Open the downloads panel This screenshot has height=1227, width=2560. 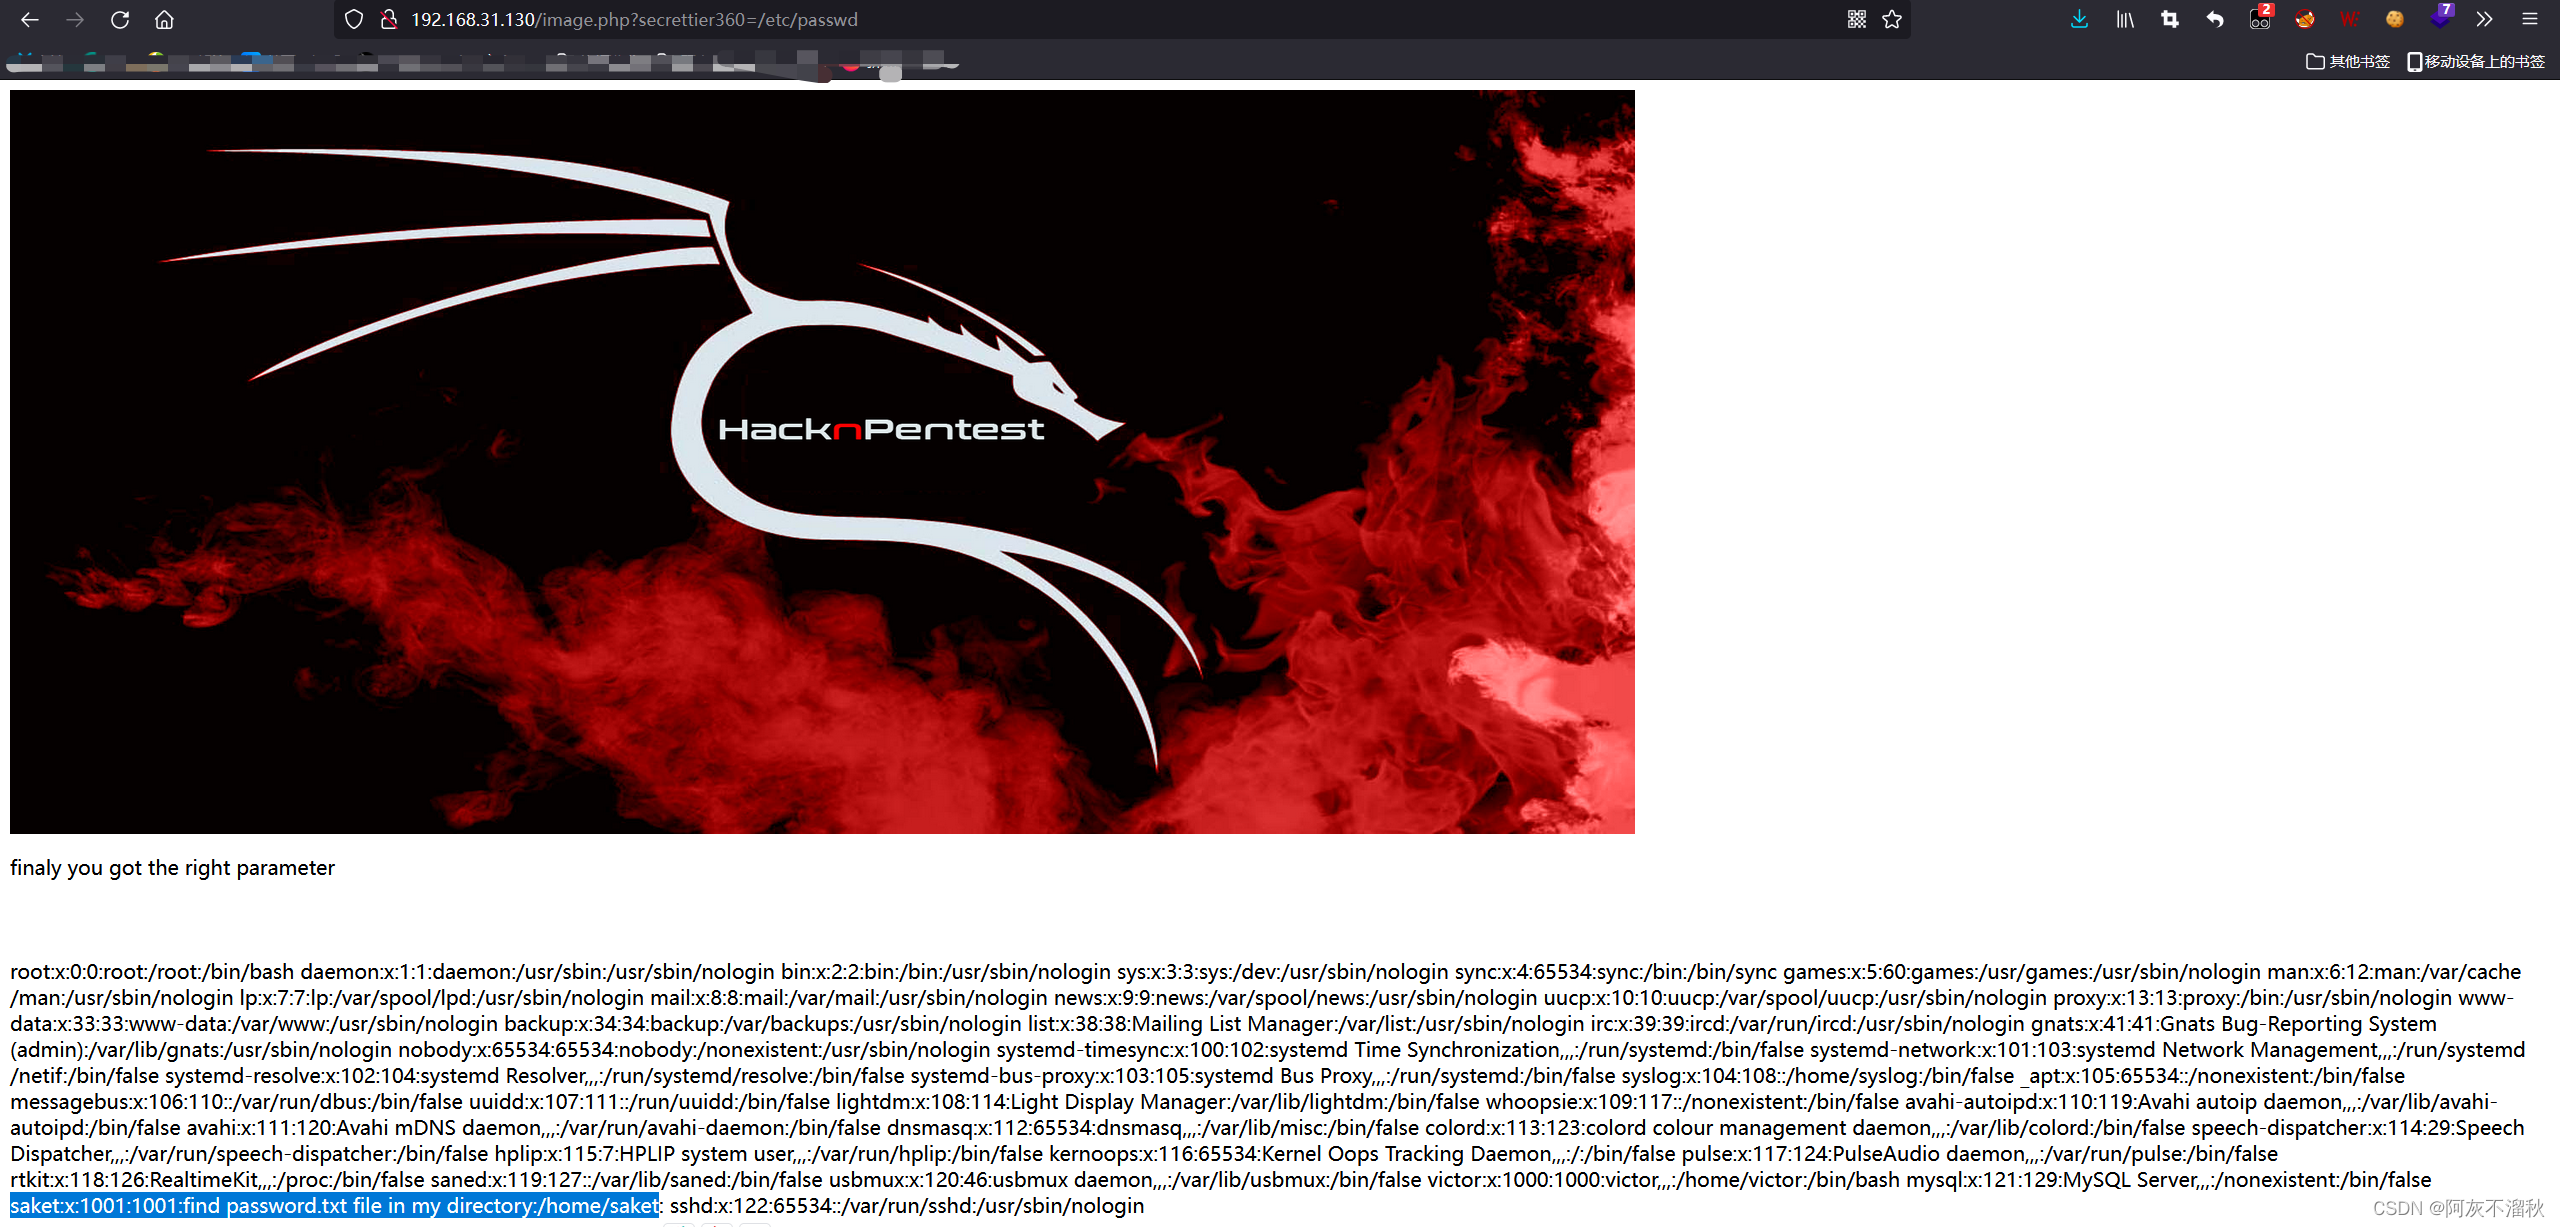click(2080, 20)
